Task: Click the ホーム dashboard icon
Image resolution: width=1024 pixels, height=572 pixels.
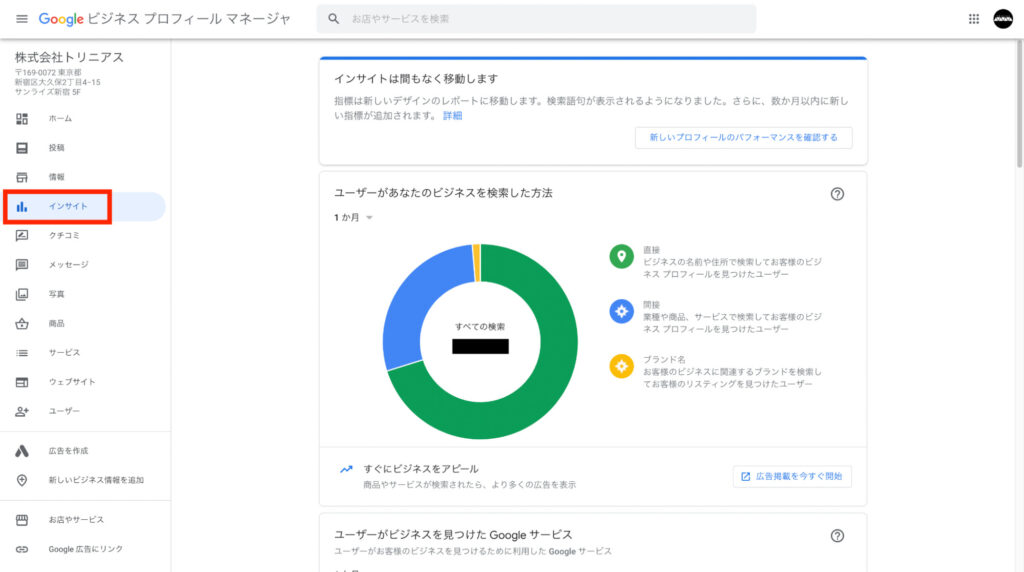Action: [x=22, y=119]
